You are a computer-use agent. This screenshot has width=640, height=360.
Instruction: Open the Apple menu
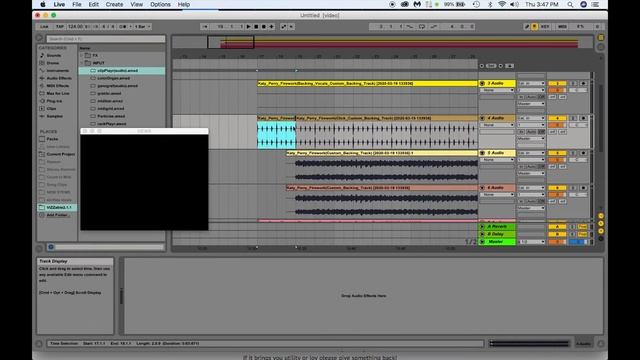click(43, 4)
